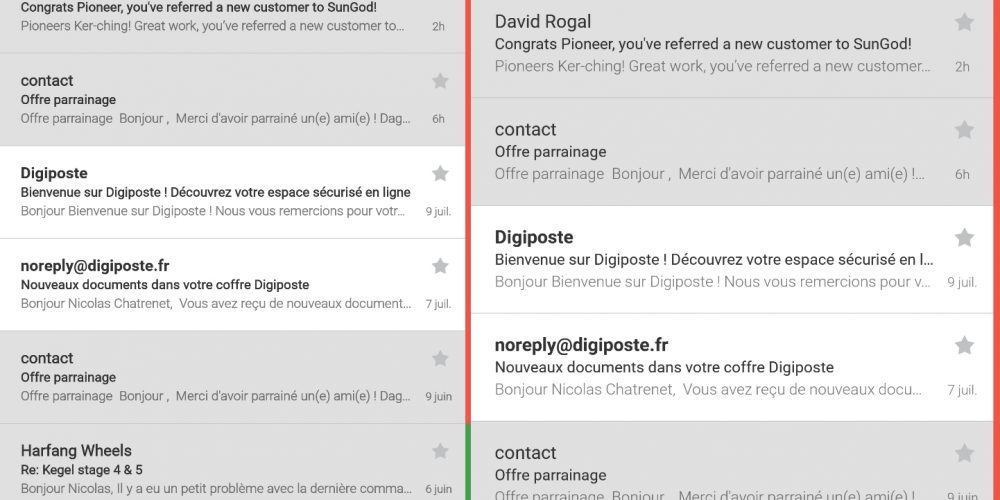This screenshot has width=1000, height=500.
Task: Star the 6h contact email in right list
Action: tap(964, 130)
